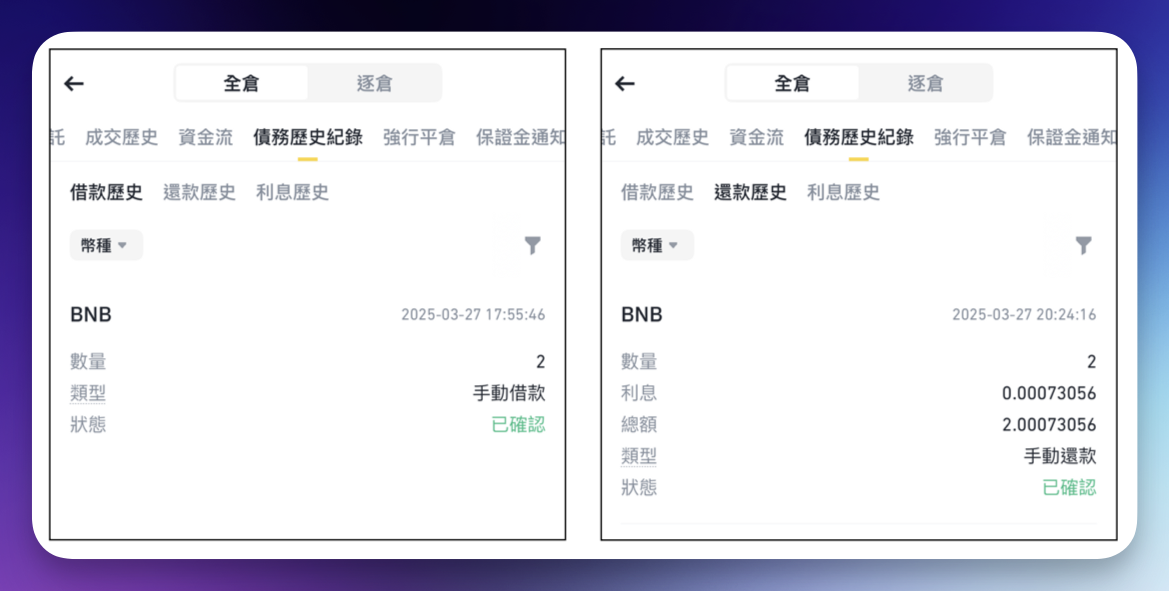Click 類型 label in right panel

[x=639, y=455]
